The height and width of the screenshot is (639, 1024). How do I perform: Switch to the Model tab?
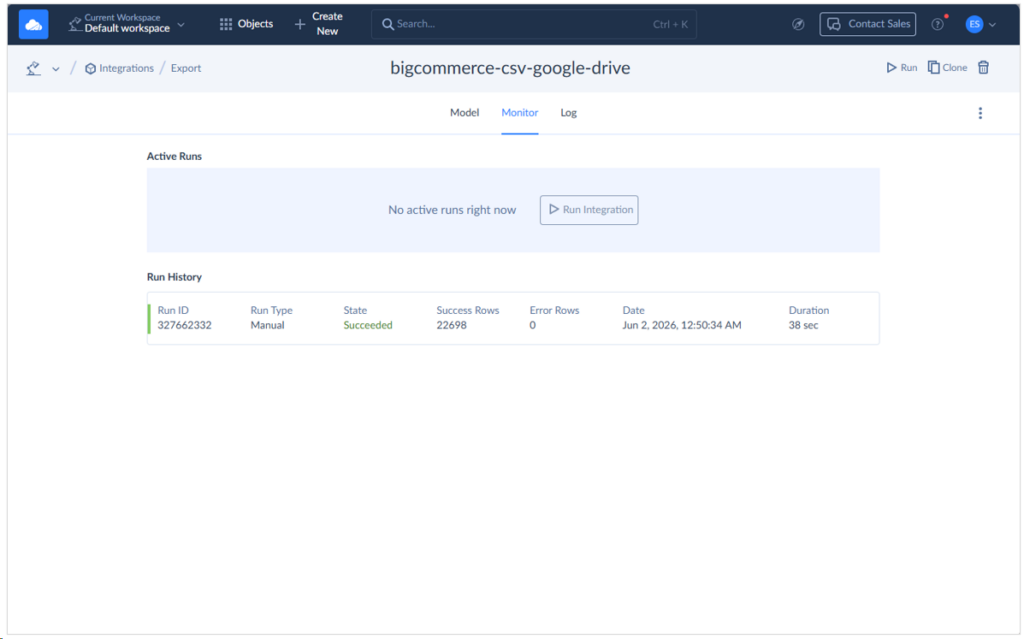464,112
